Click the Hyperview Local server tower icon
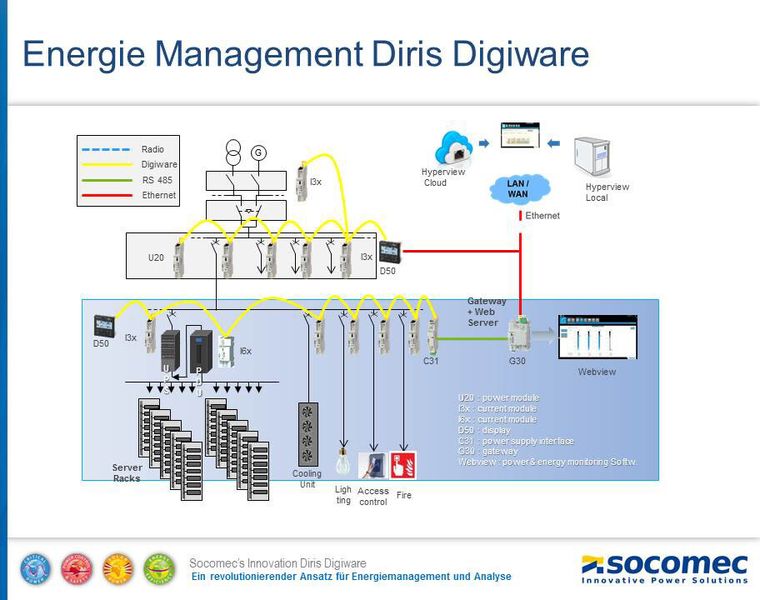This screenshot has height=600, width=760. 591,157
